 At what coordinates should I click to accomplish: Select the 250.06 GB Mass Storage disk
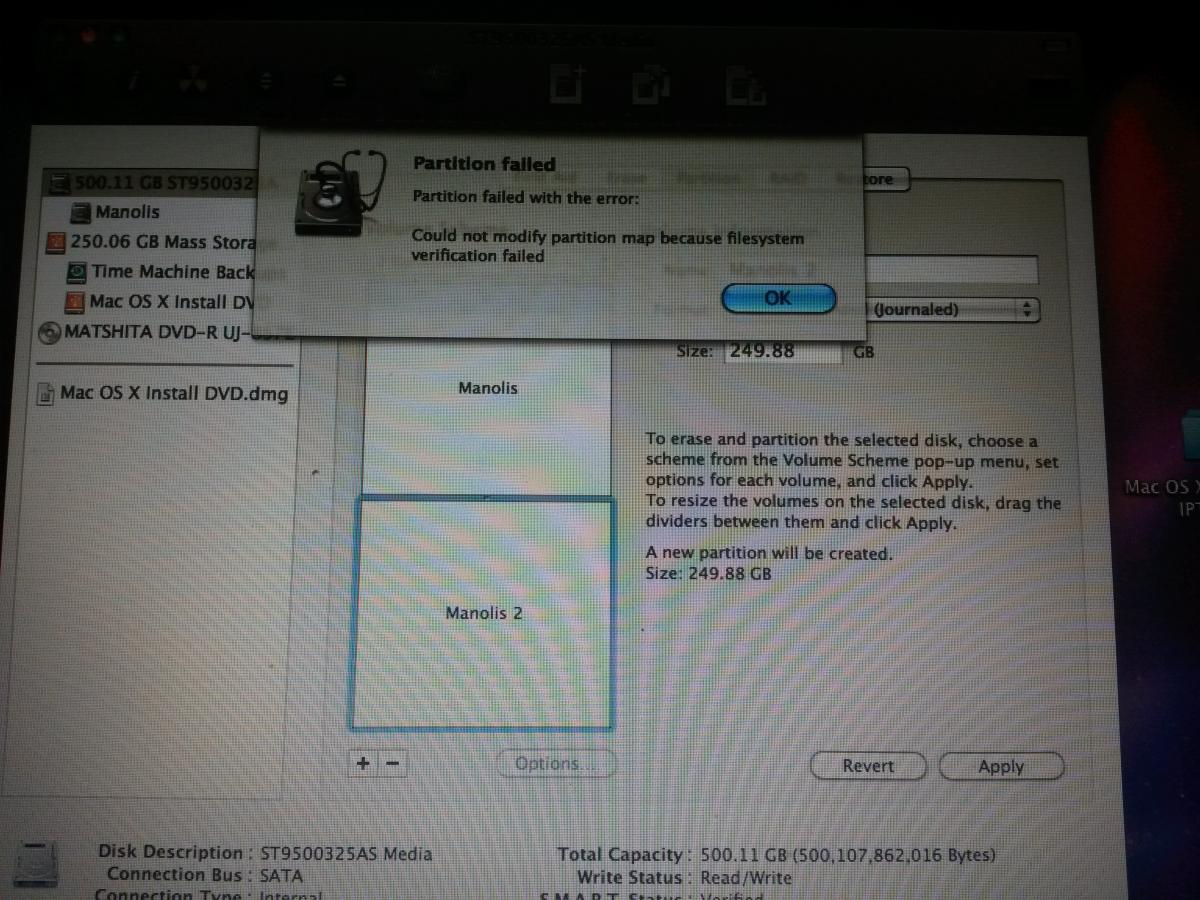coord(152,242)
